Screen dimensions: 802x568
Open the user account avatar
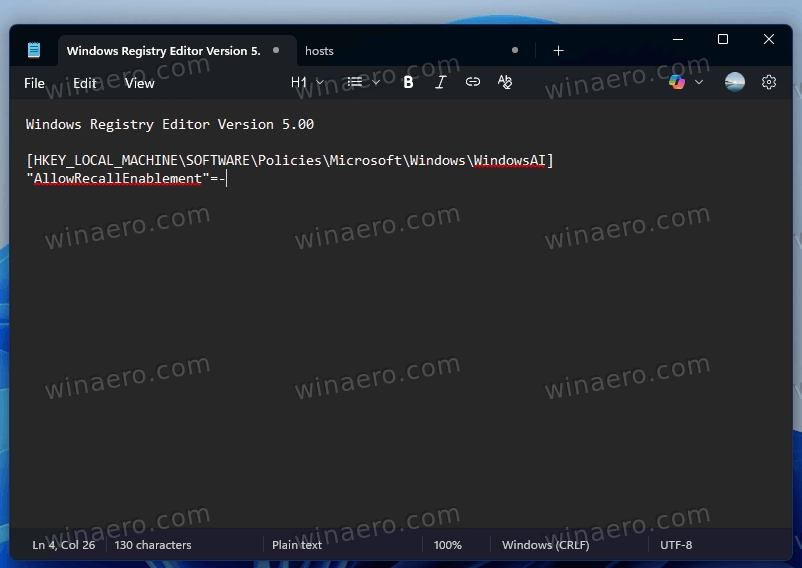click(734, 82)
